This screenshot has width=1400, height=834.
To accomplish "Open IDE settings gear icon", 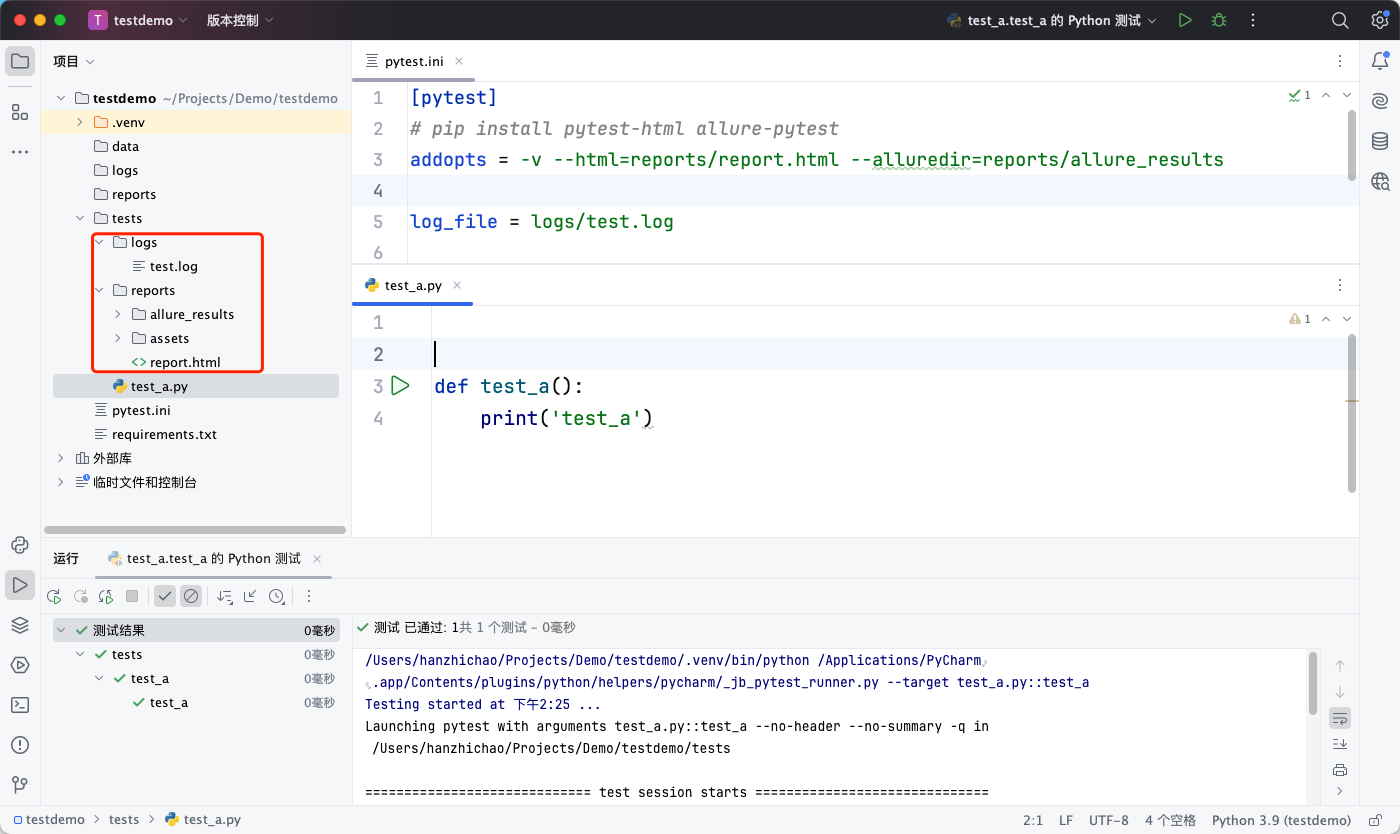I will (1380, 20).
